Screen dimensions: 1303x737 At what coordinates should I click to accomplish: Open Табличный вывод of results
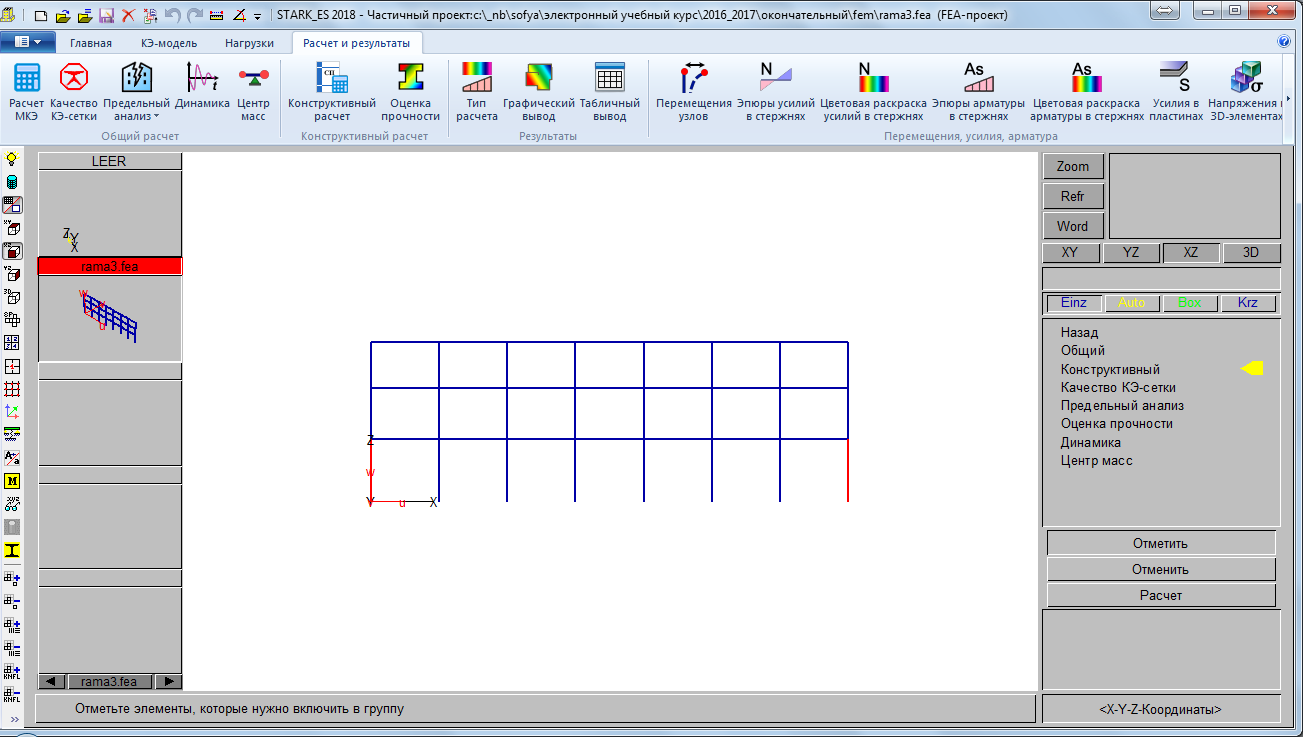pos(610,92)
